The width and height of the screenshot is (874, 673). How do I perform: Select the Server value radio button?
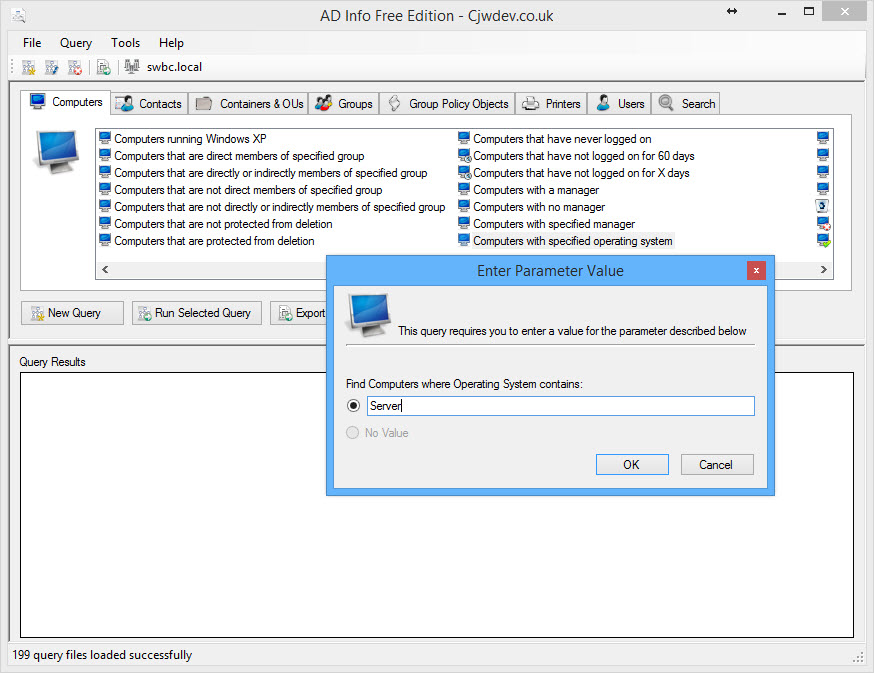pos(353,405)
